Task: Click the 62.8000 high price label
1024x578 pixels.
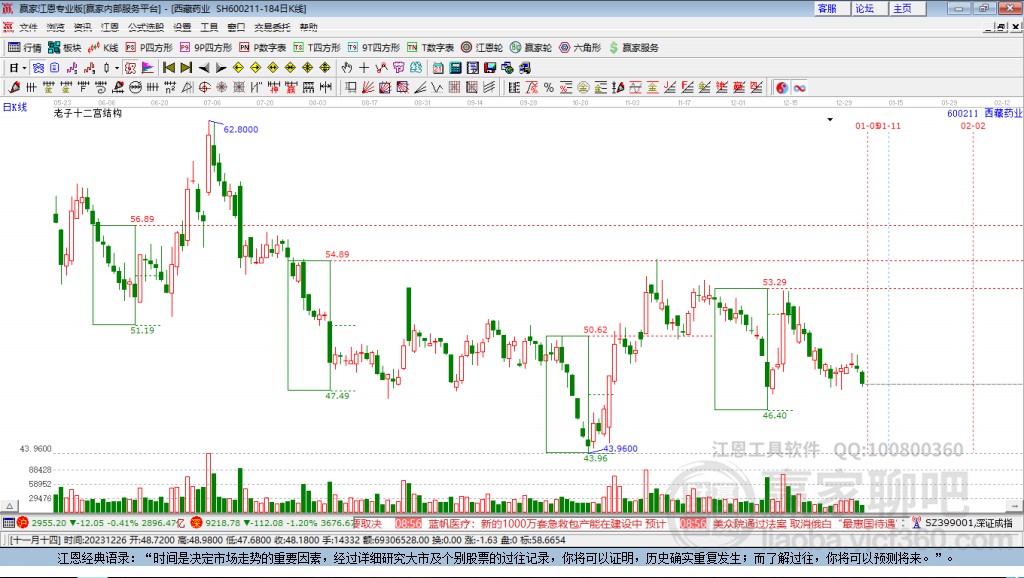Action: [x=240, y=129]
